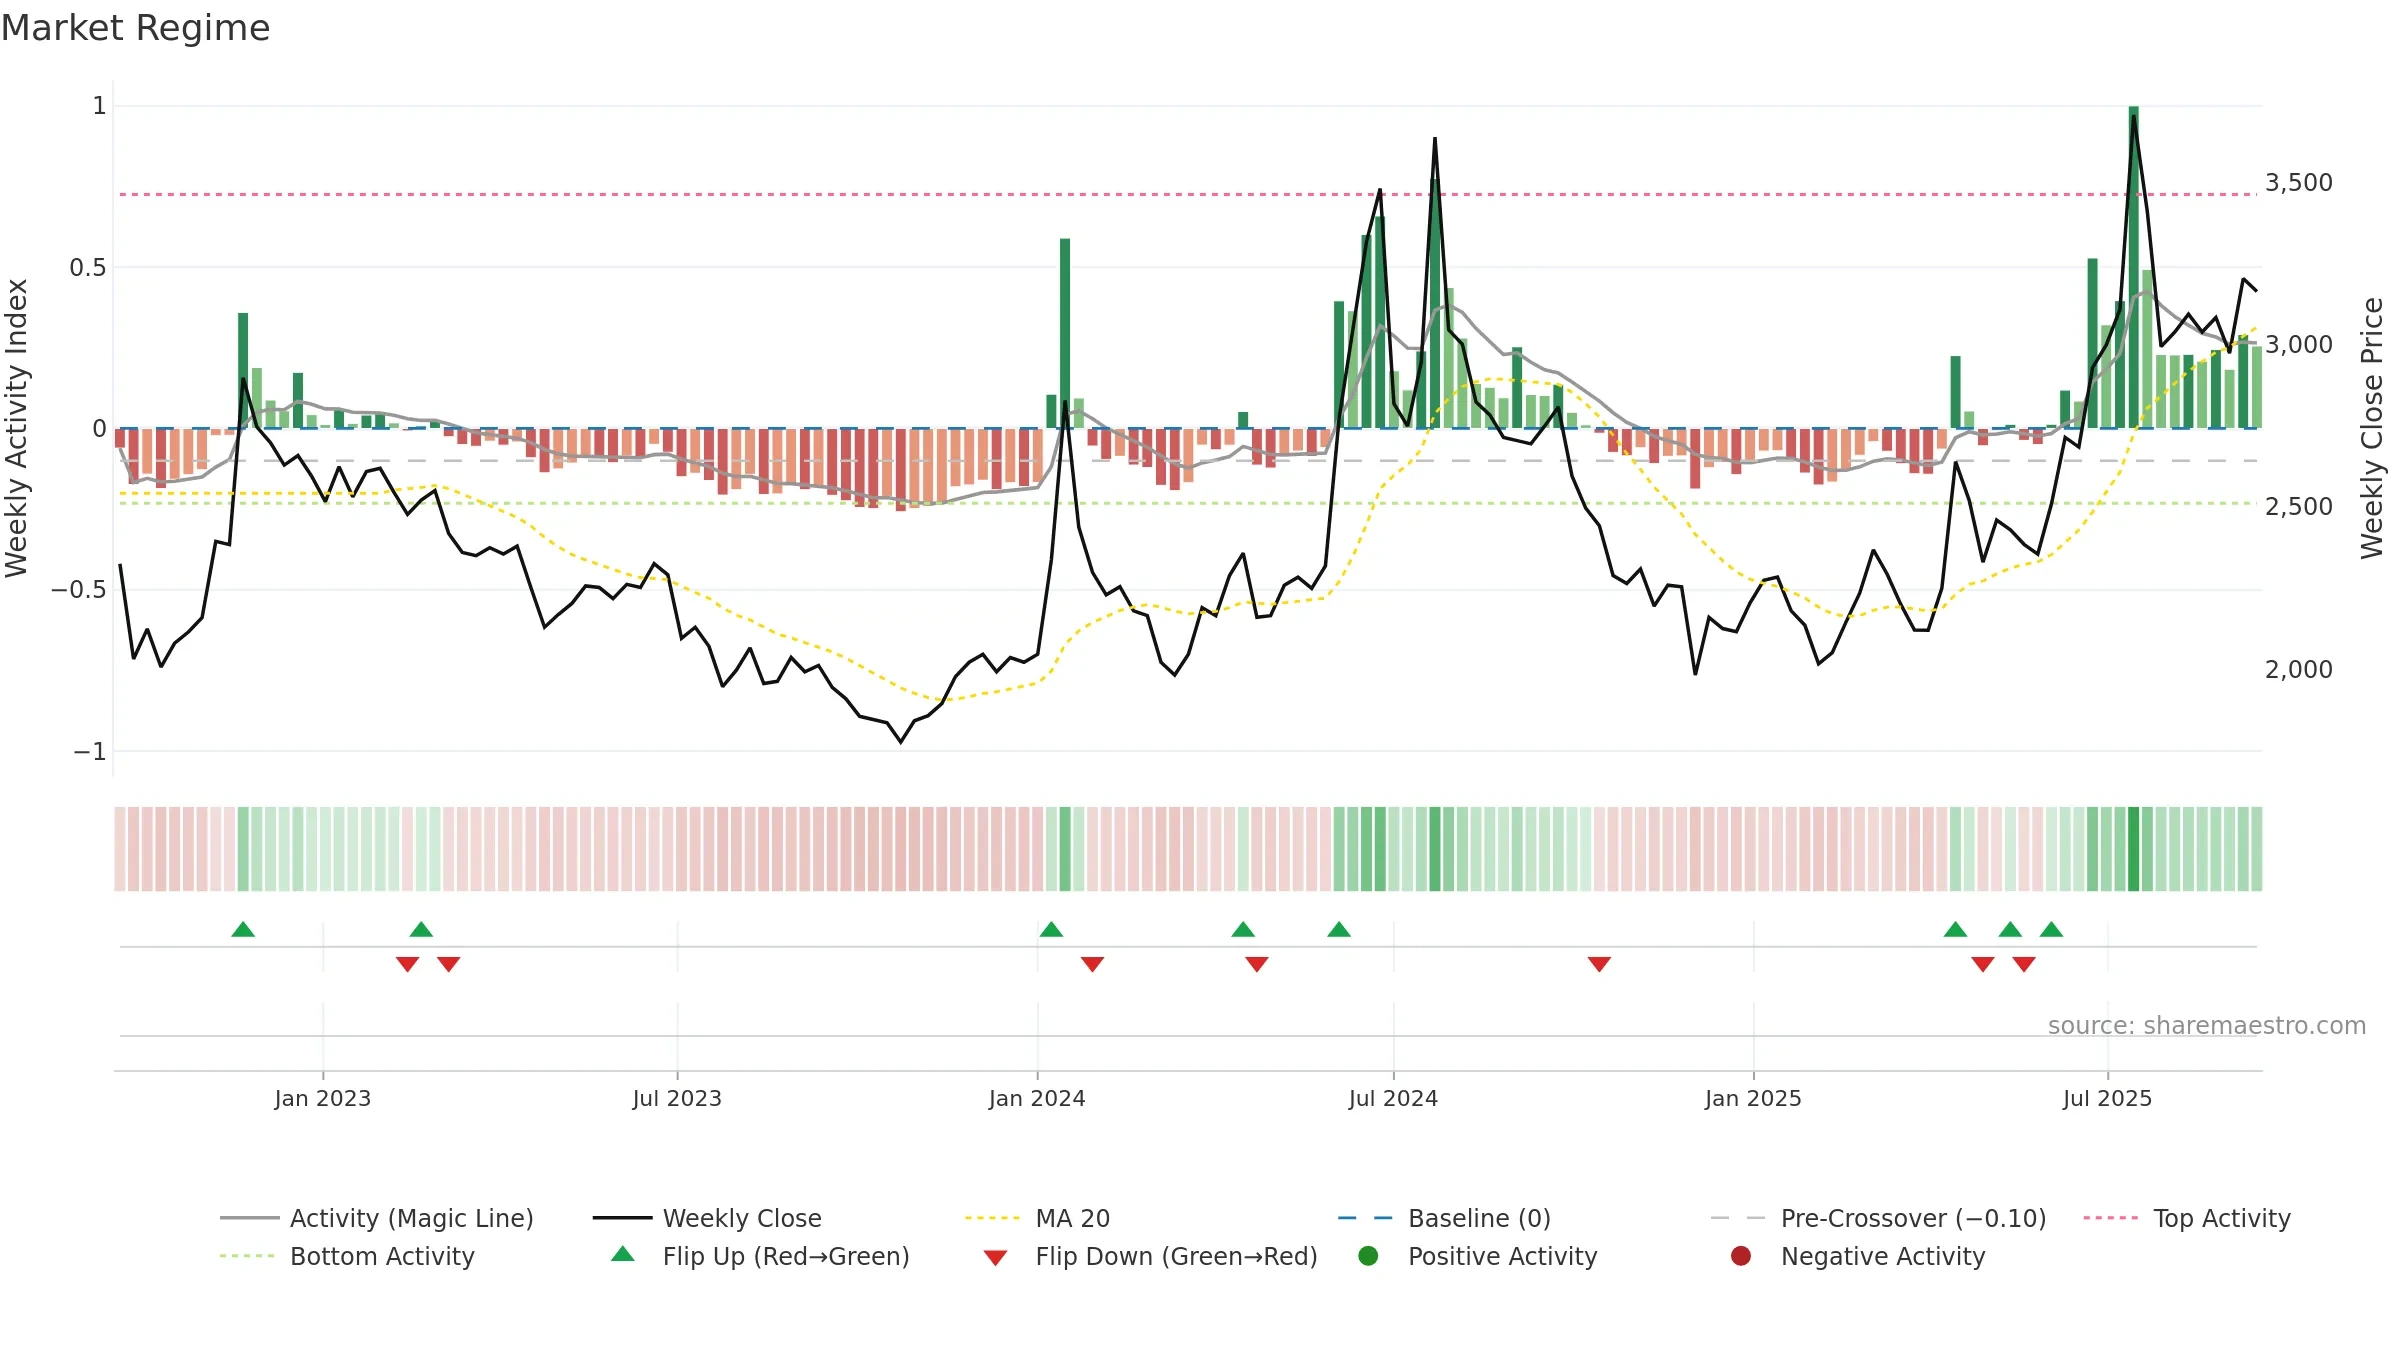Click Flip Up (Red→Green) legend entry

760,1256
